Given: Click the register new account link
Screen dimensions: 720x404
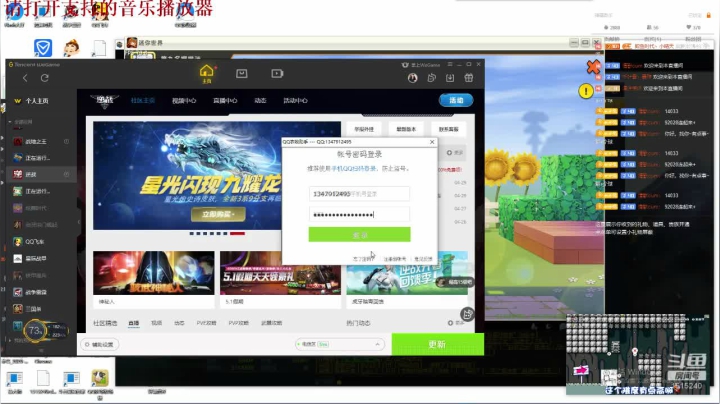Looking at the screenshot, I should 394,259.
